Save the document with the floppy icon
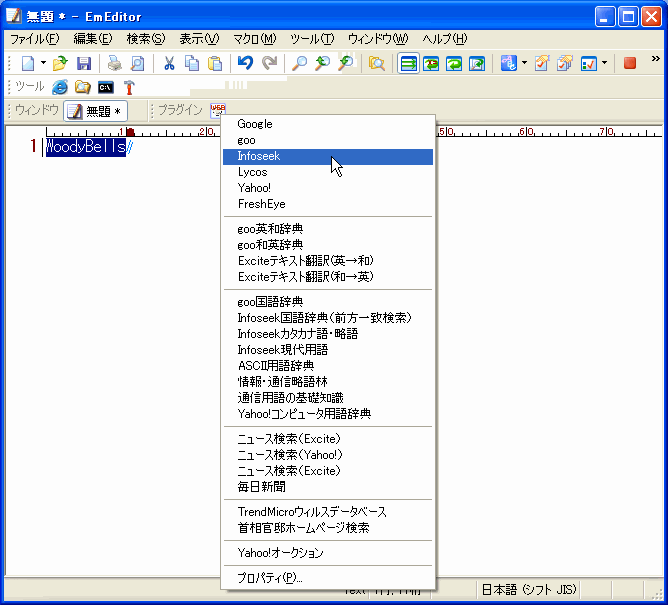This screenshot has width=668, height=605. click(84, 63)
